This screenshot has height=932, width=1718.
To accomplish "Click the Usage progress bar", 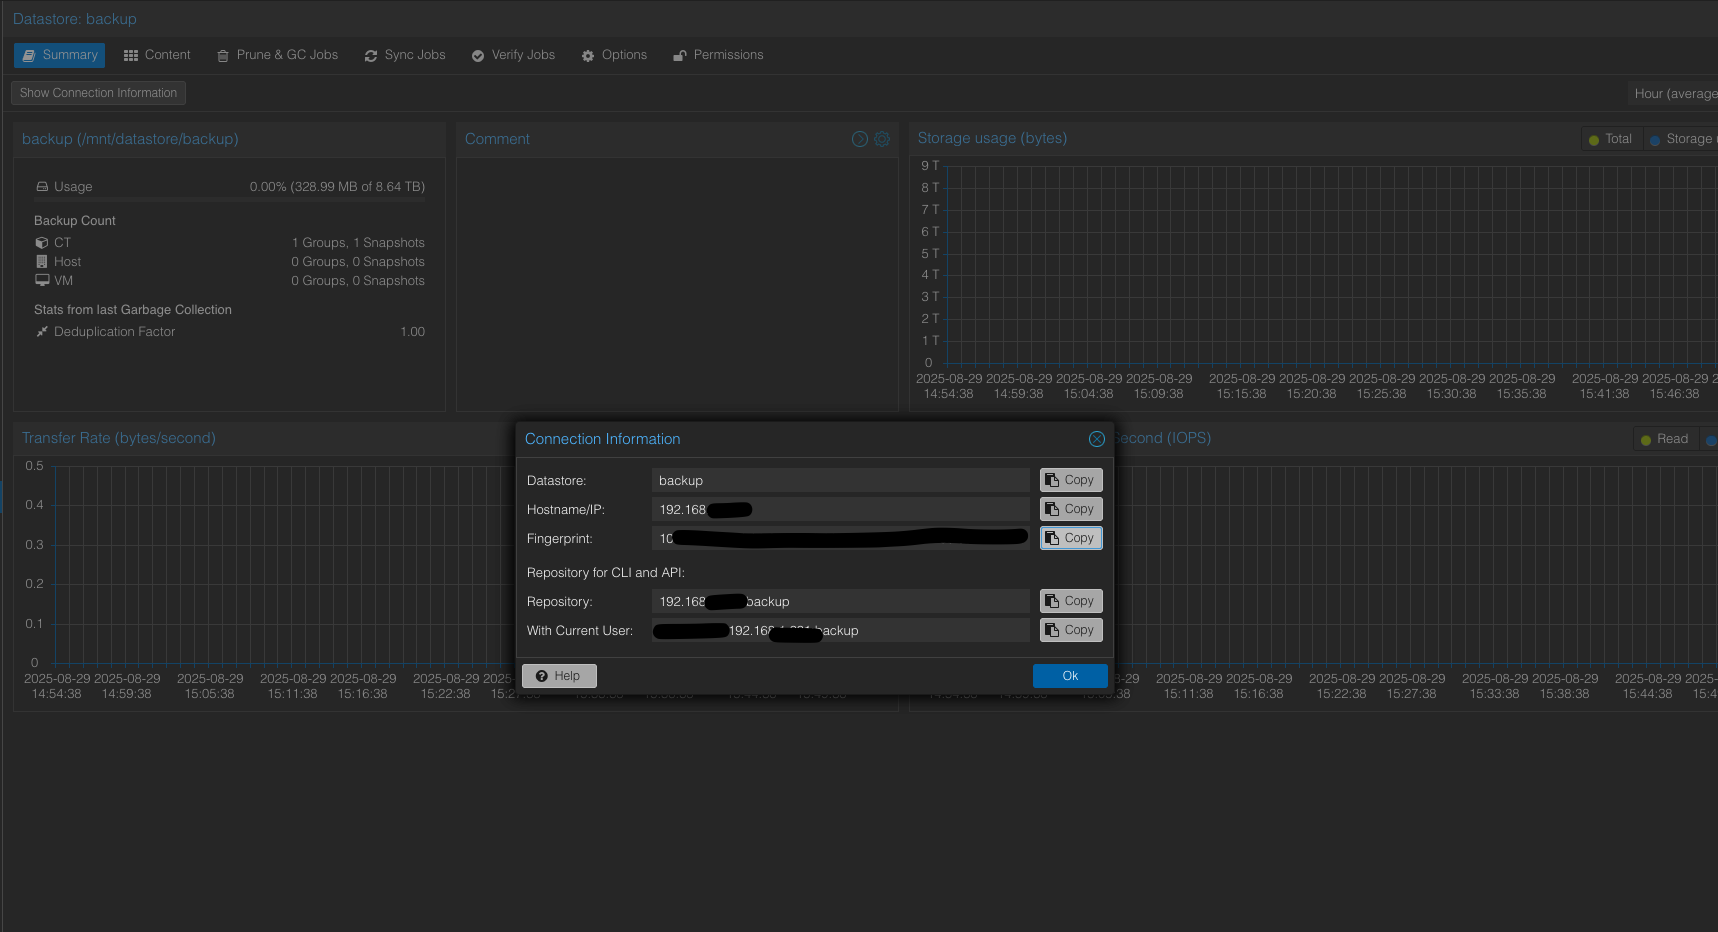I will (x=230, y=200).
